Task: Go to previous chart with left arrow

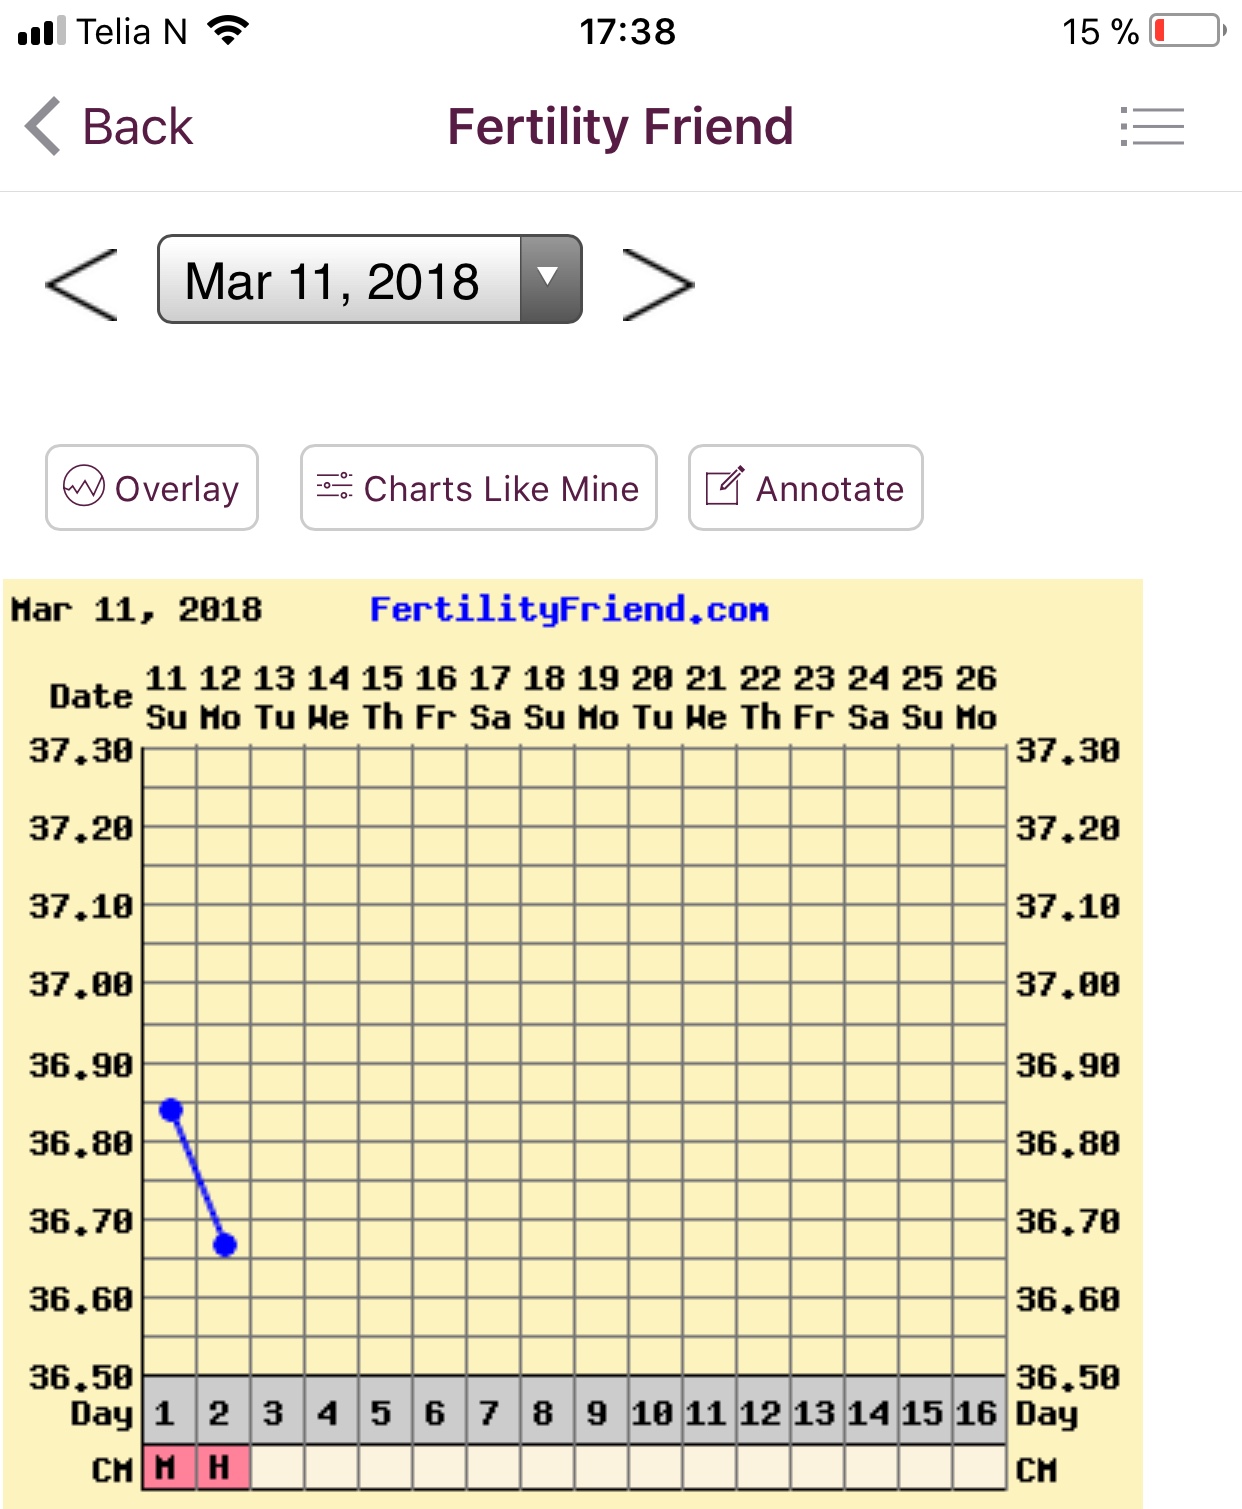Action: coord(82,285)
